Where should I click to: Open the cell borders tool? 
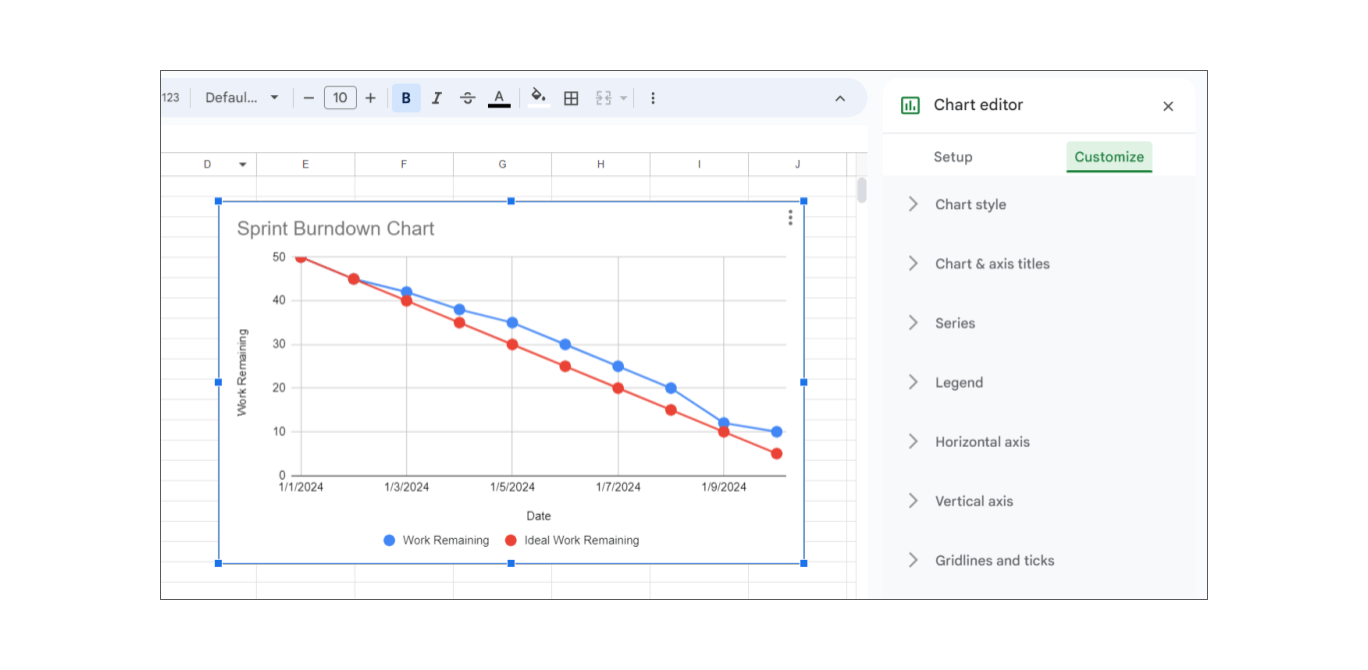click(x=571, y=98)
